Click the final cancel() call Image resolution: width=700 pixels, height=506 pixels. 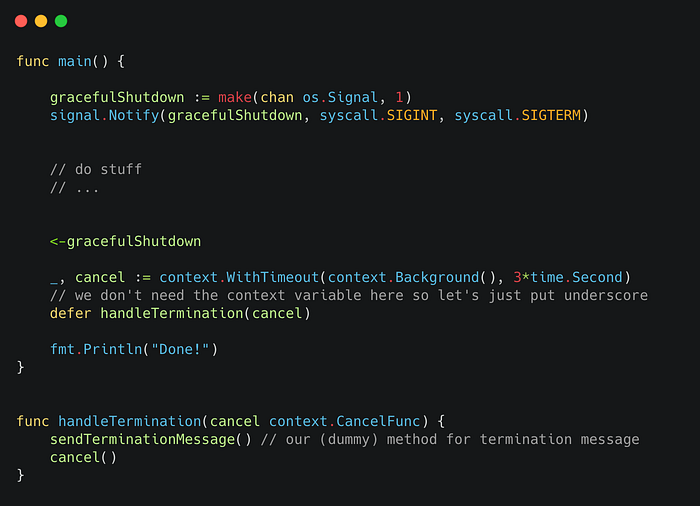tap(83, 457)
